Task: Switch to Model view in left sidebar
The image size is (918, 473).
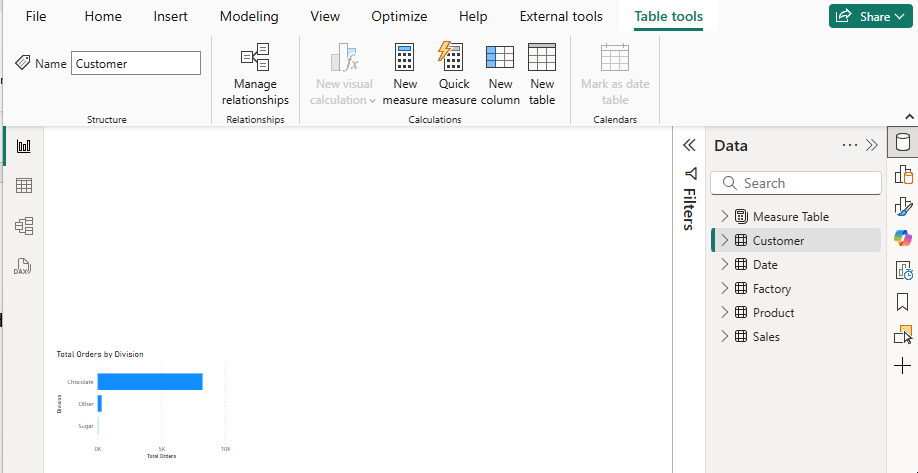Action: (23, 226)
